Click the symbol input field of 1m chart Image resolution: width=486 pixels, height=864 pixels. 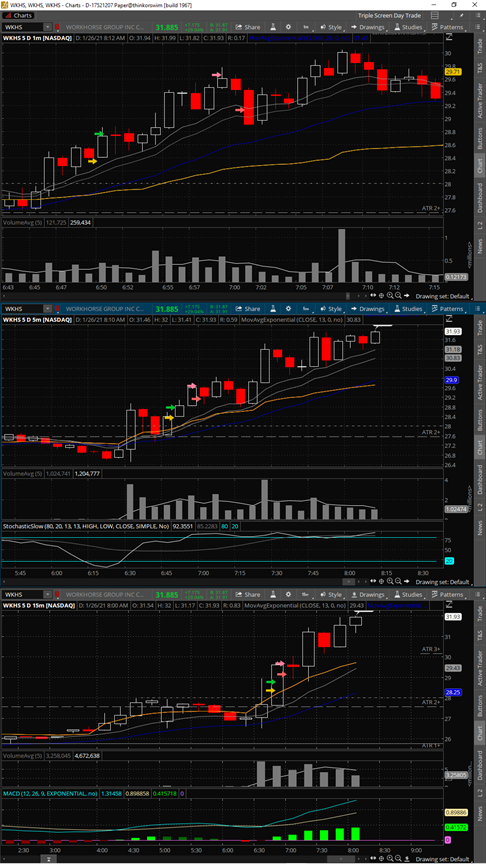point(23,26)
